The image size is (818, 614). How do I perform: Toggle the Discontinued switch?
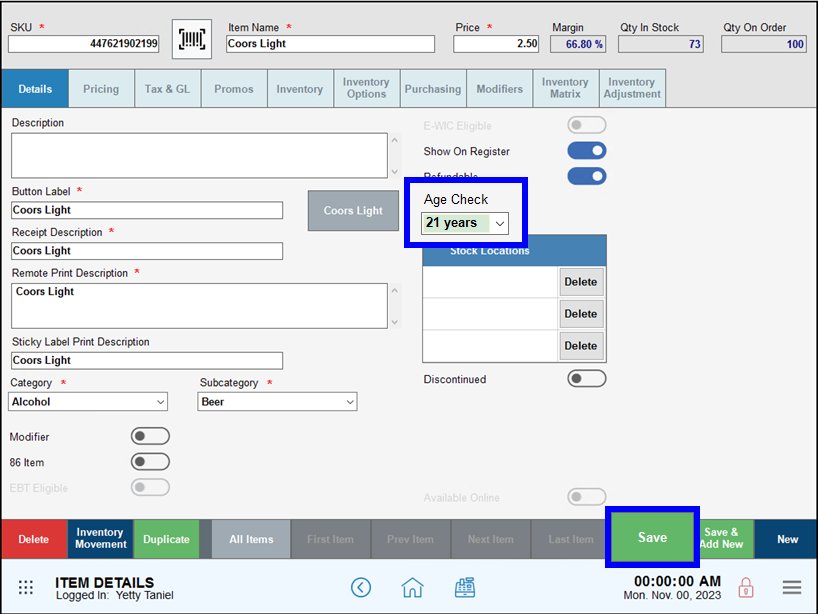[587, 379]
